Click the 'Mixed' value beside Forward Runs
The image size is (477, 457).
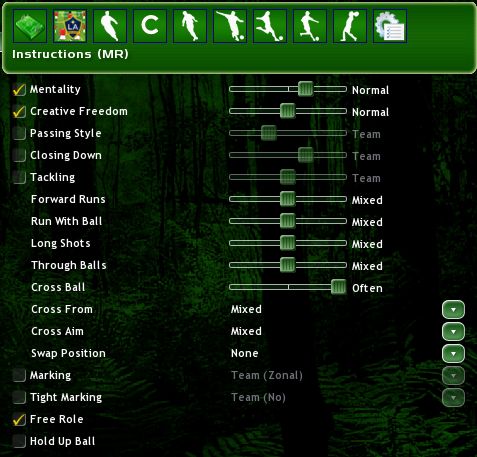point(367,200)
